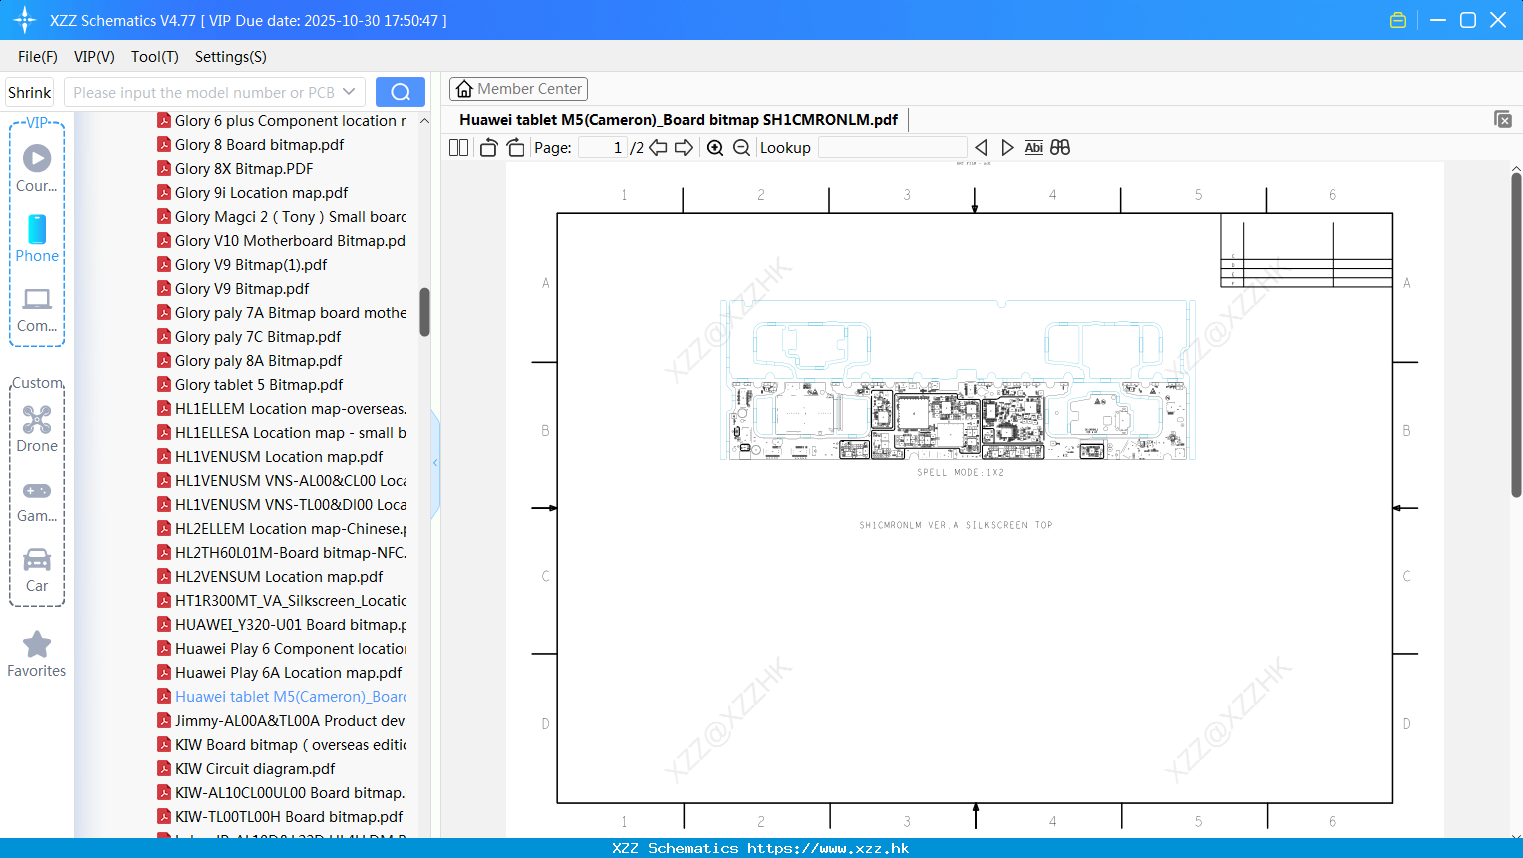
Task: Select Huawei tablet M5(Cameron)_Board file
Action: [281, 697]
